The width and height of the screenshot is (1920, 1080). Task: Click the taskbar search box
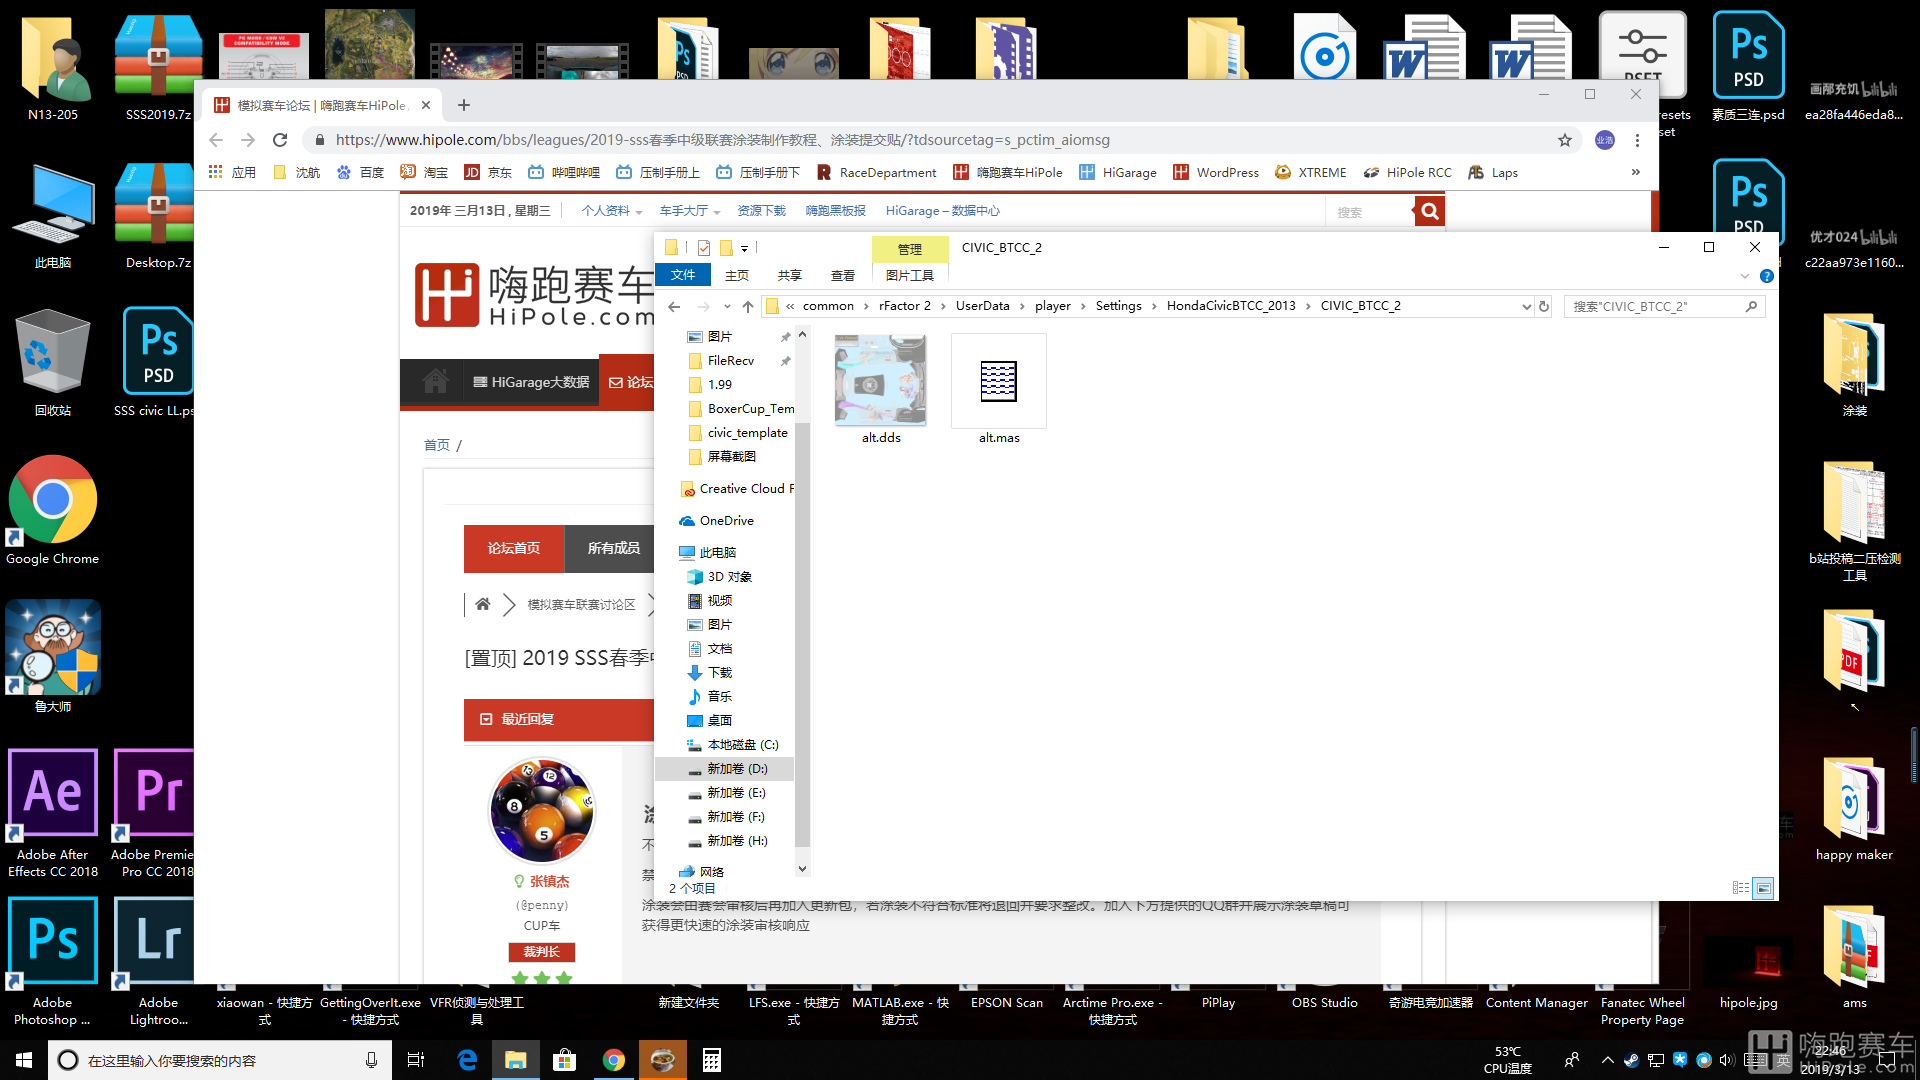[x=220, y=1060]
